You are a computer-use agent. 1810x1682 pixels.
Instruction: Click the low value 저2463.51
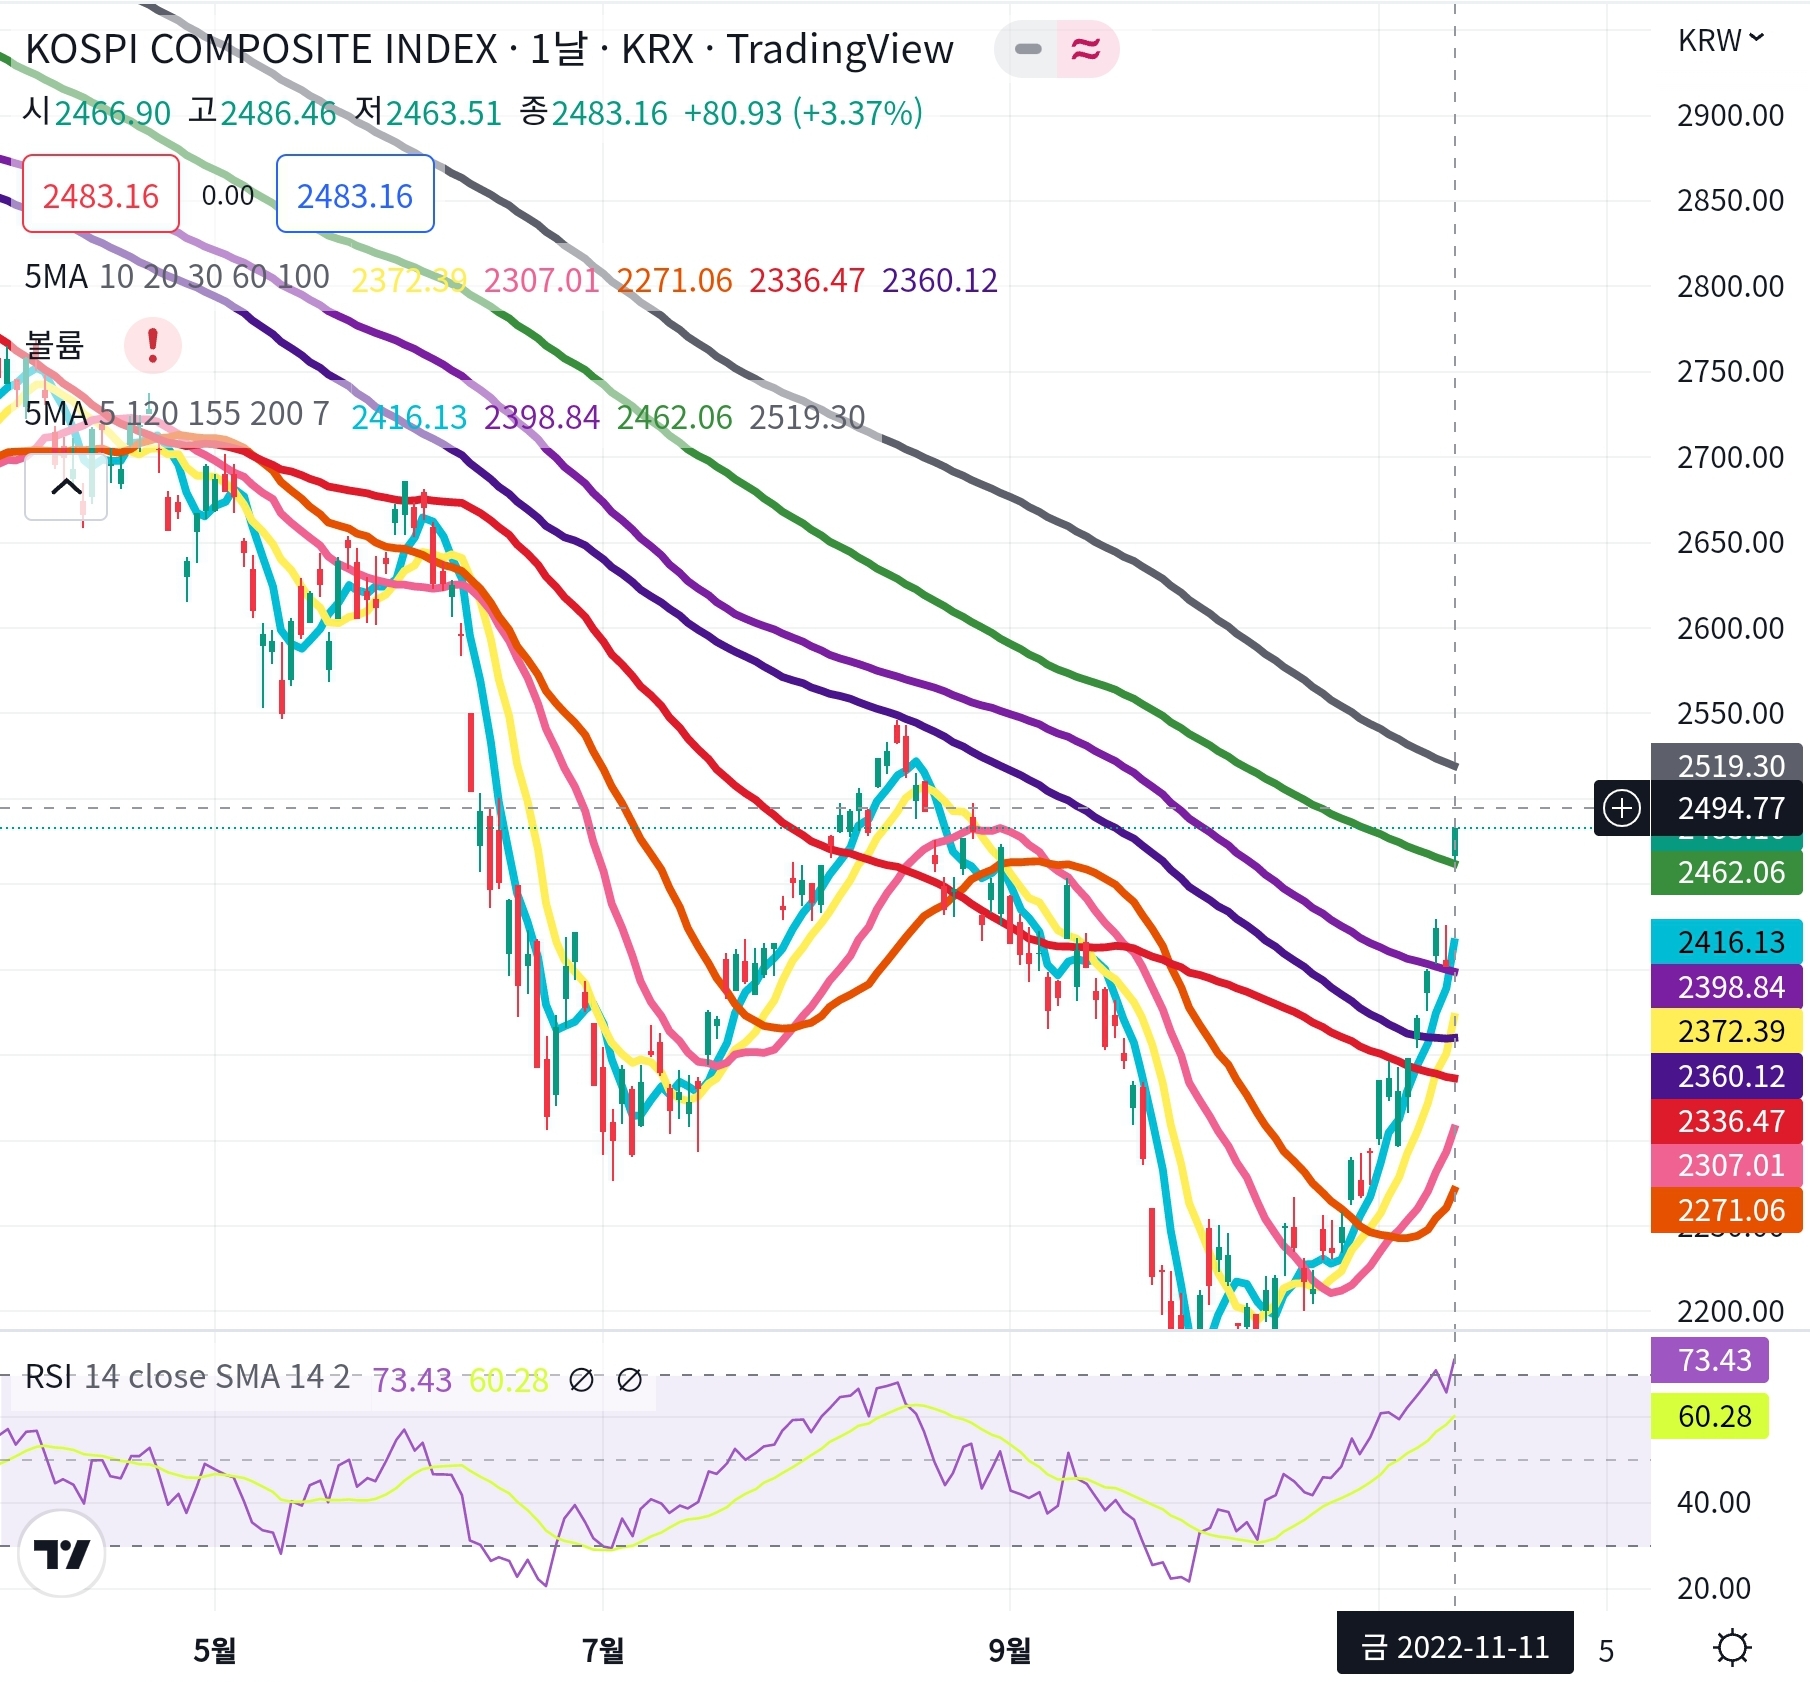(428, 112)
